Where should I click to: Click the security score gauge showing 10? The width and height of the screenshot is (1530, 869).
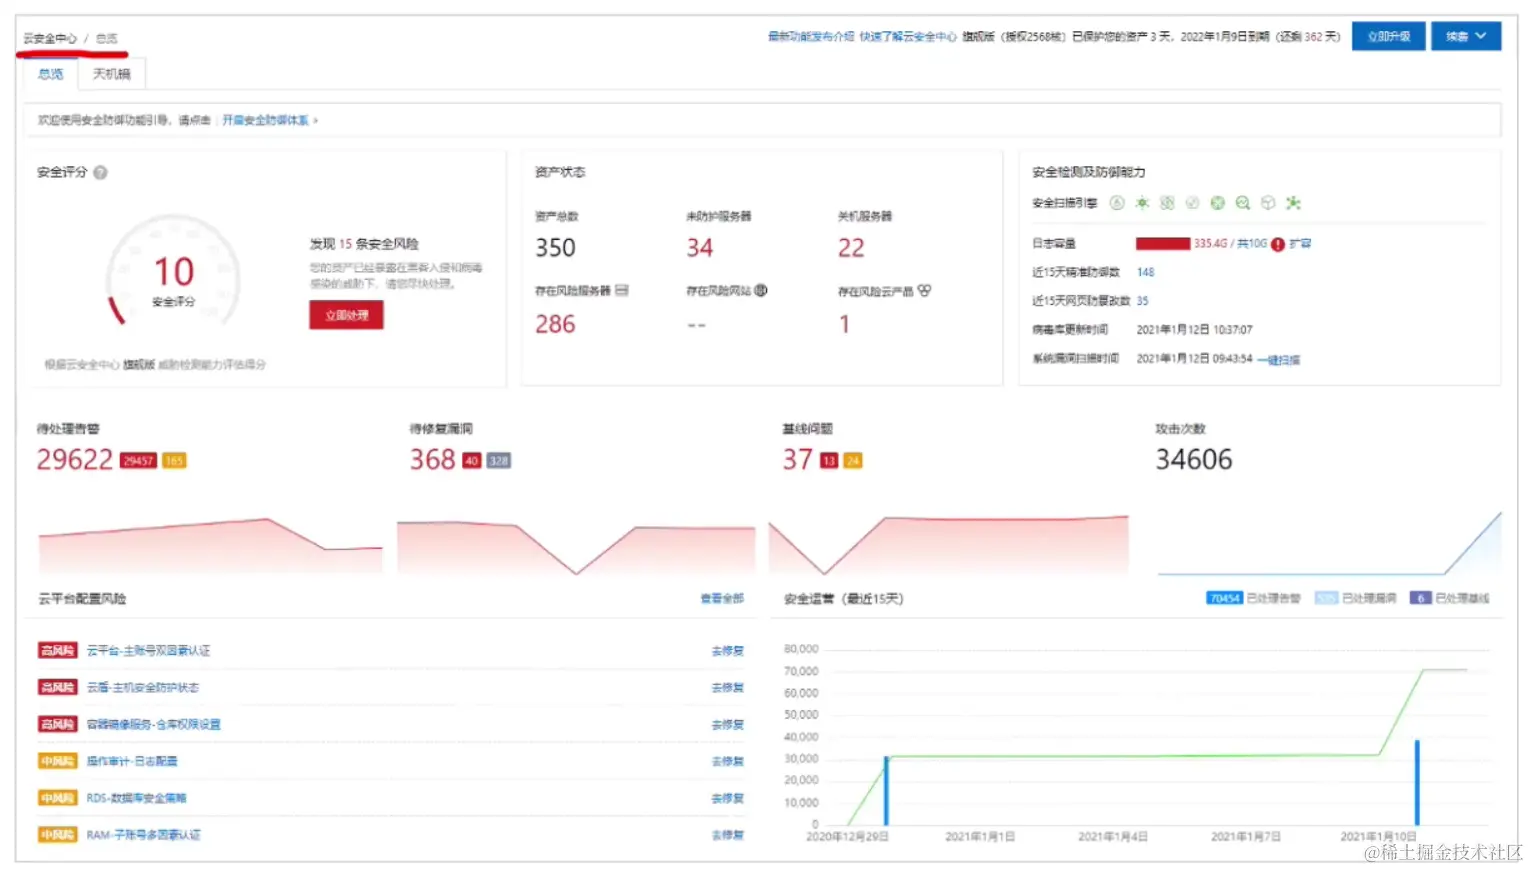click(174, 271)
